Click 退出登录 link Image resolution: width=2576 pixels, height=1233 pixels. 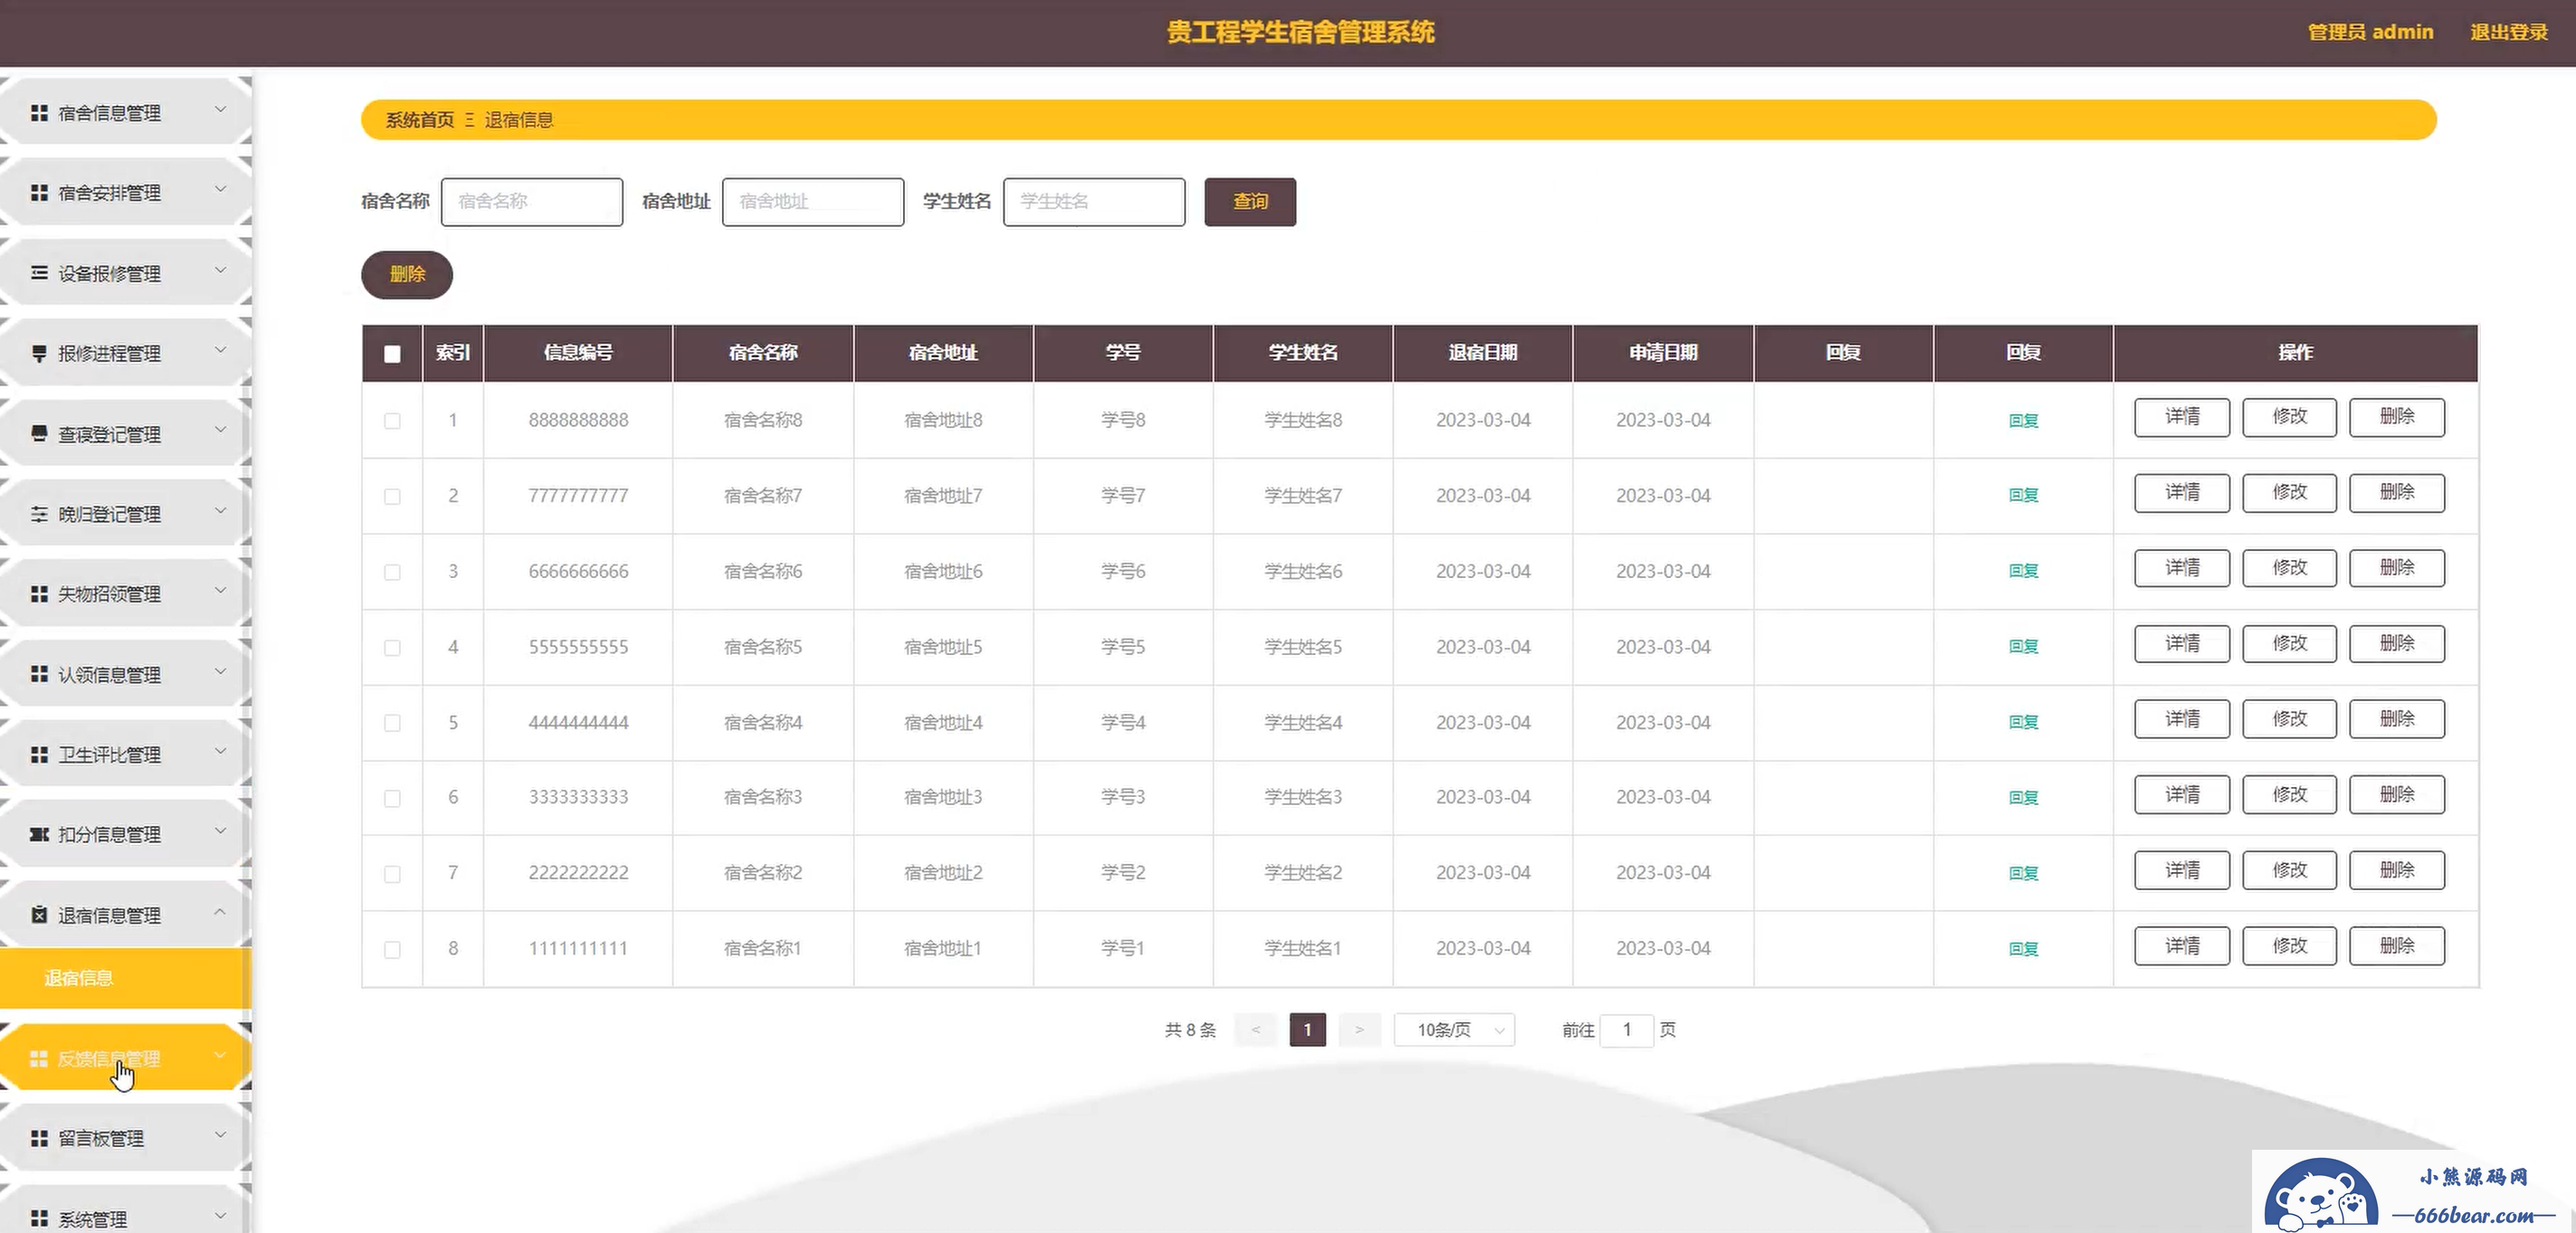pyautogui.click(x=2509, y=32)
